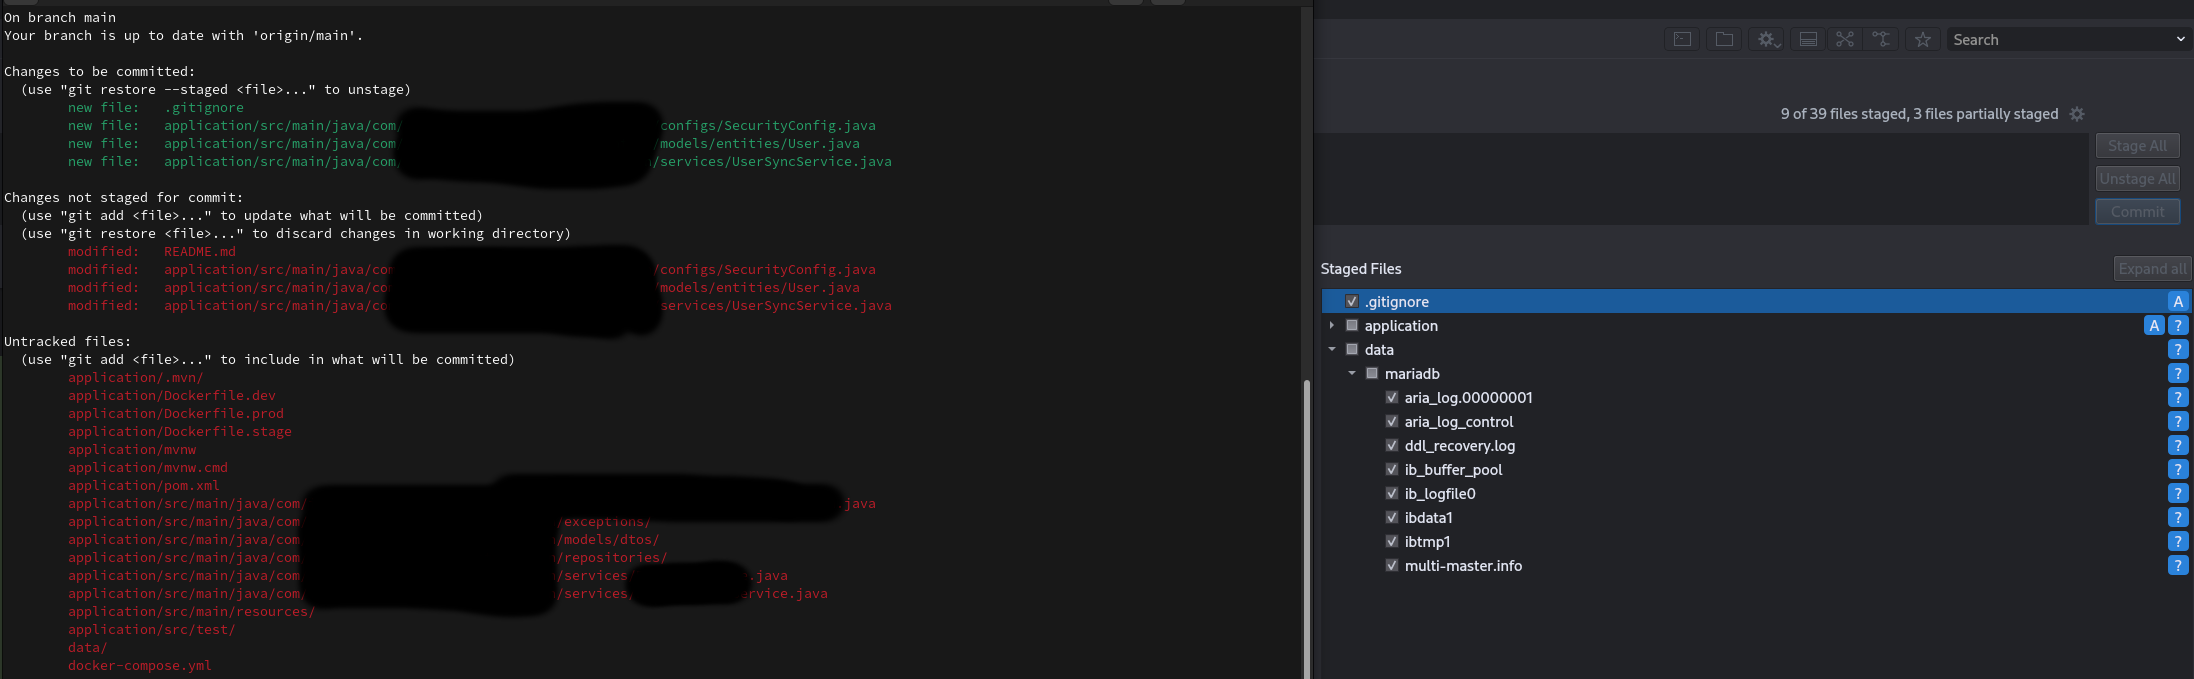The height and width of the screenshot is (679, 2194).
Task: Click the question mark badge on ibtmp1 row
Action: coord(2178,541)
